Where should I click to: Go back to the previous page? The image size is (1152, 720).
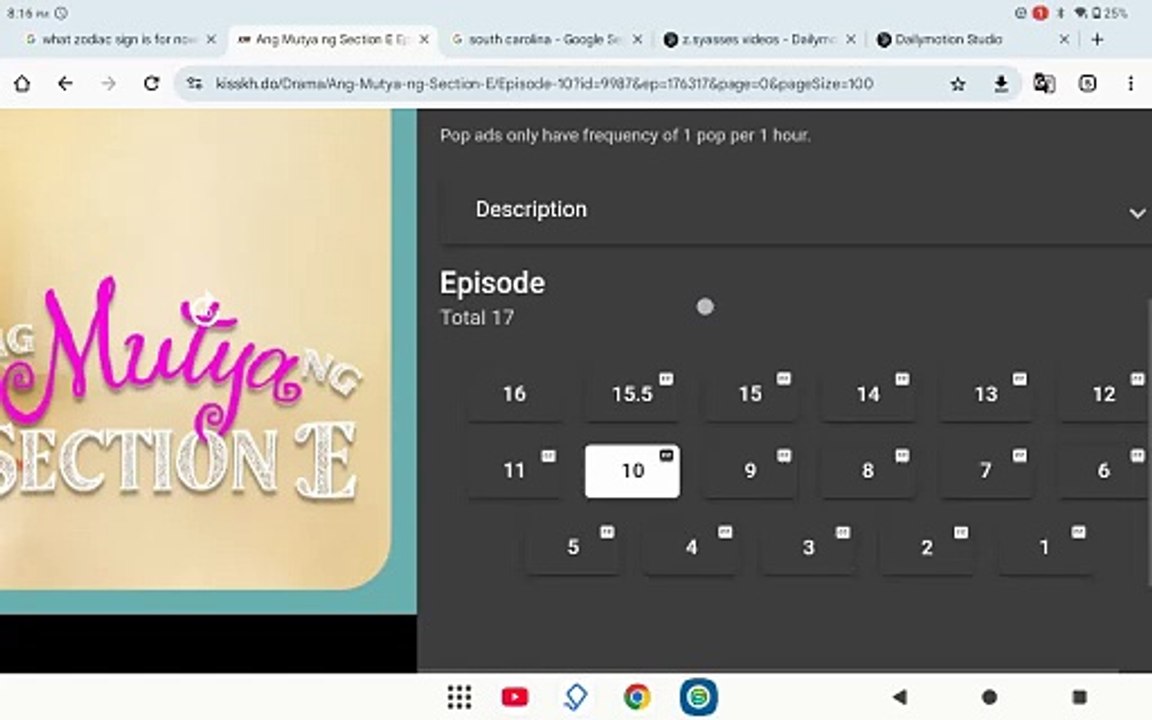pos(65,84)
